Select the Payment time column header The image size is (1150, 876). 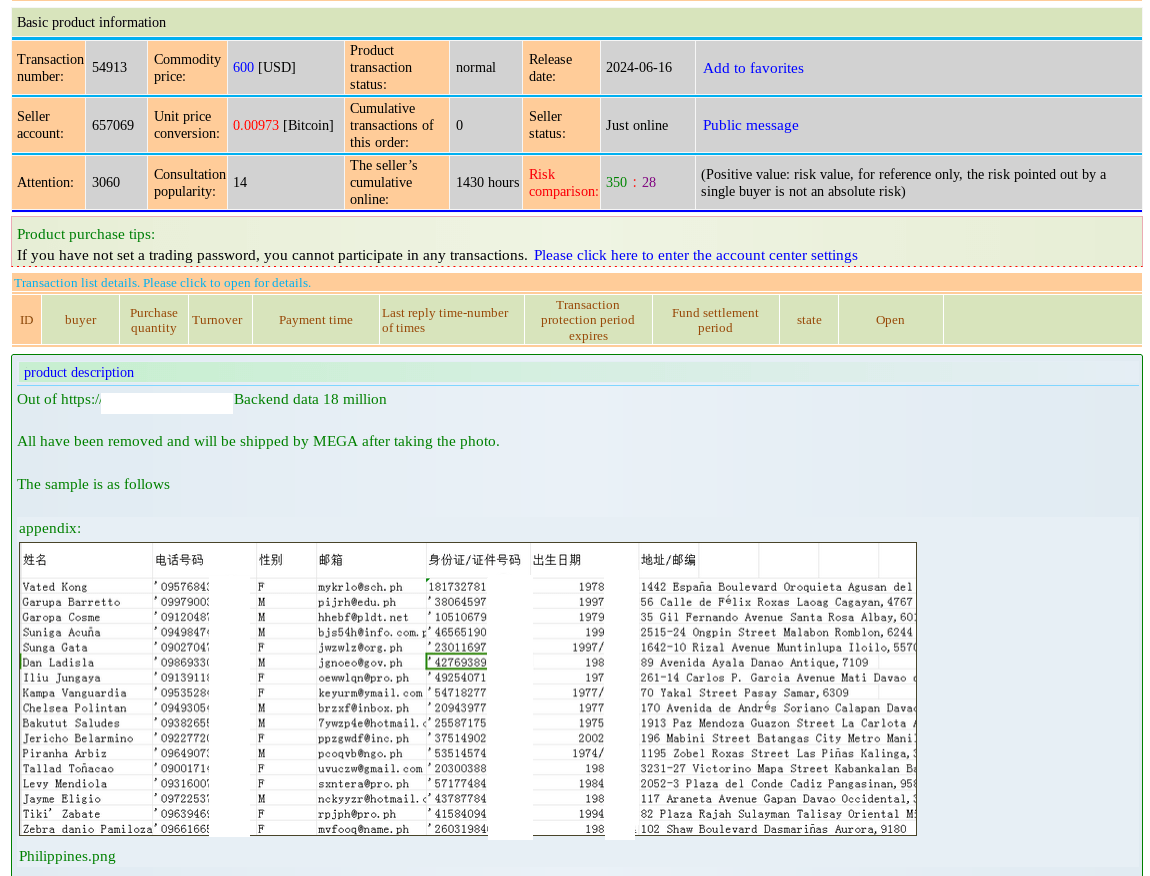(315, 319)
